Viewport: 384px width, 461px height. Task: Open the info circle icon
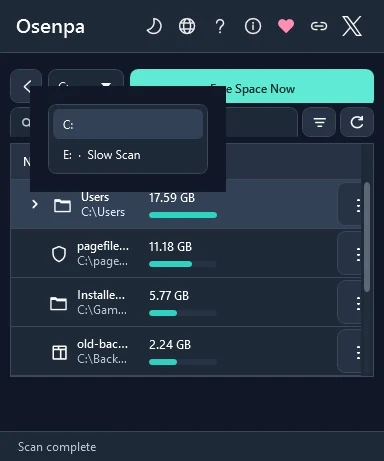(253, 26)
